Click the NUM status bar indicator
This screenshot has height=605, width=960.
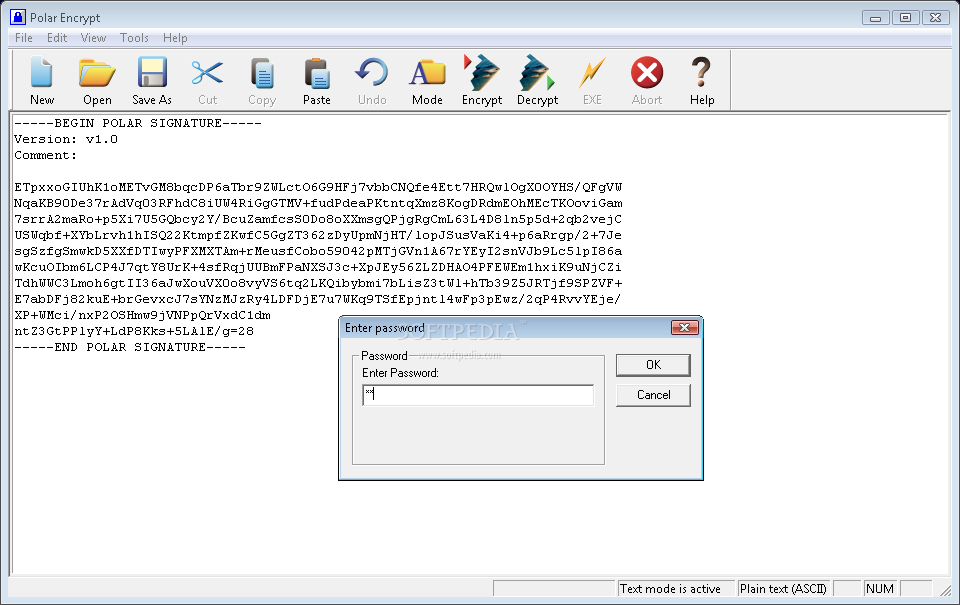880,588
